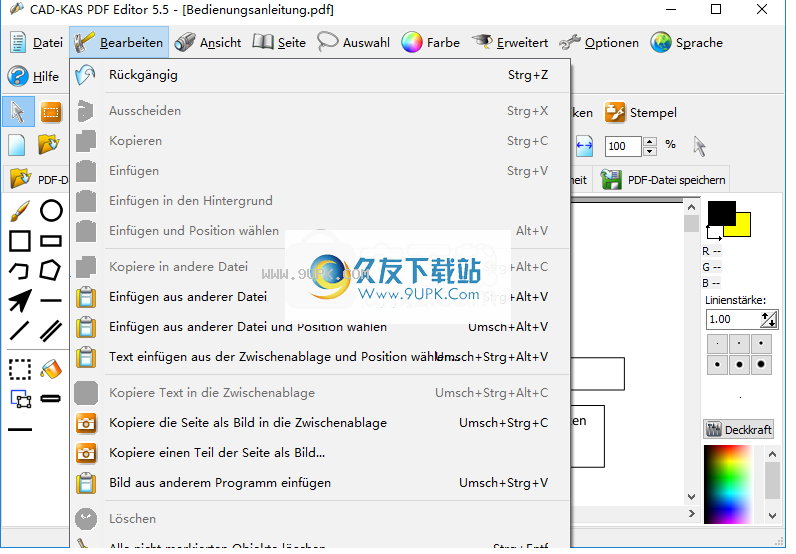
Task: Open the Hilfe menu
Action: tap(34, 77)
